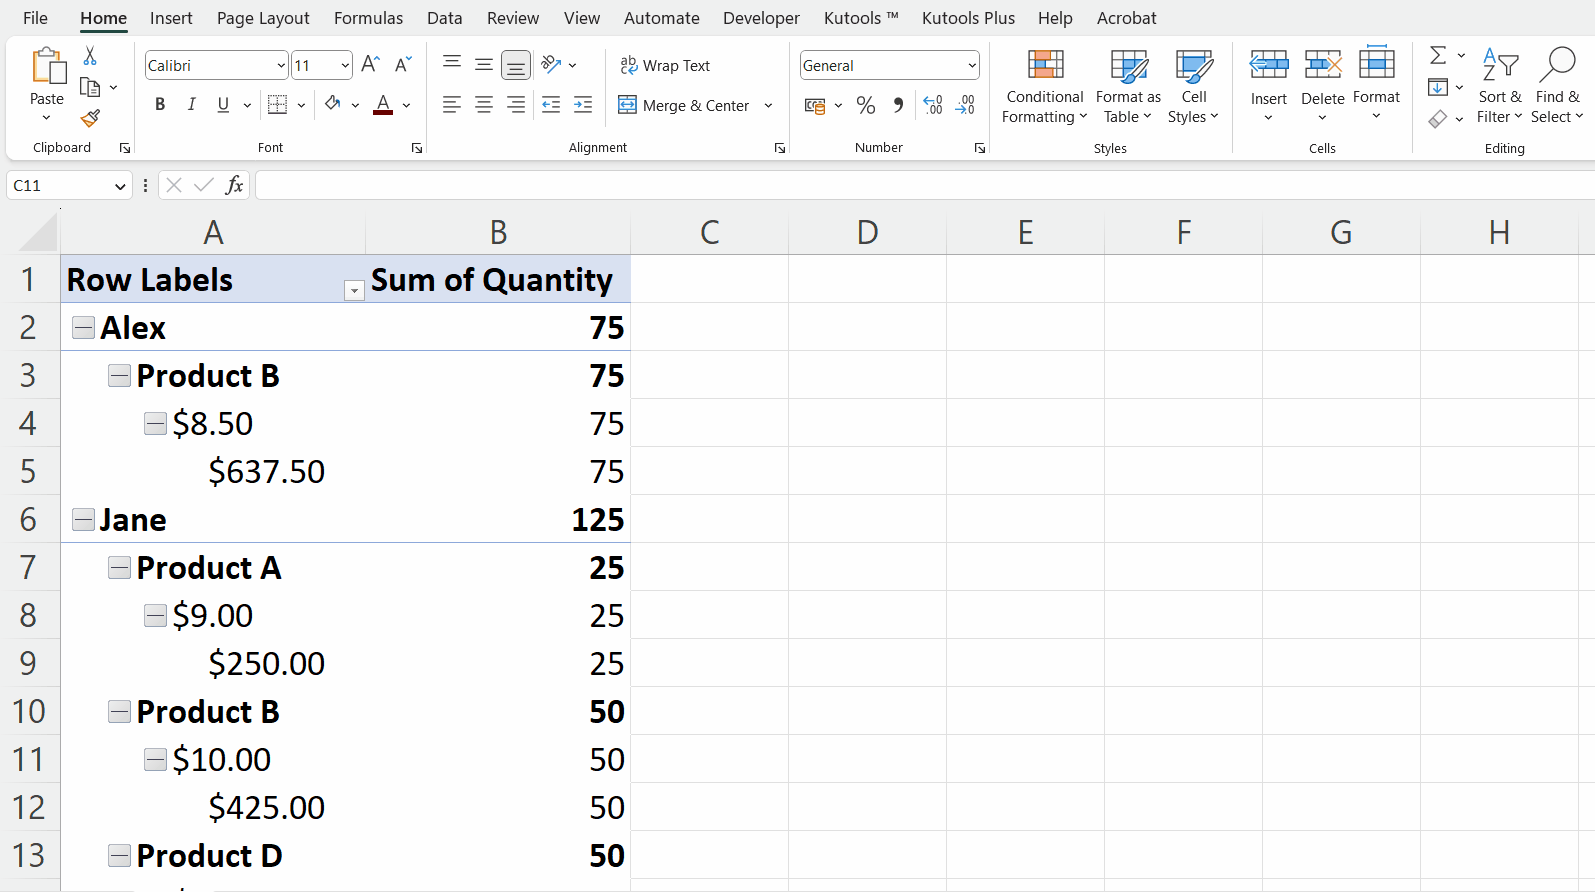This screenshot has height=892, width=1595.
Task: Click the Accounting Number Format icon
Action: click(x=815, y=105)
